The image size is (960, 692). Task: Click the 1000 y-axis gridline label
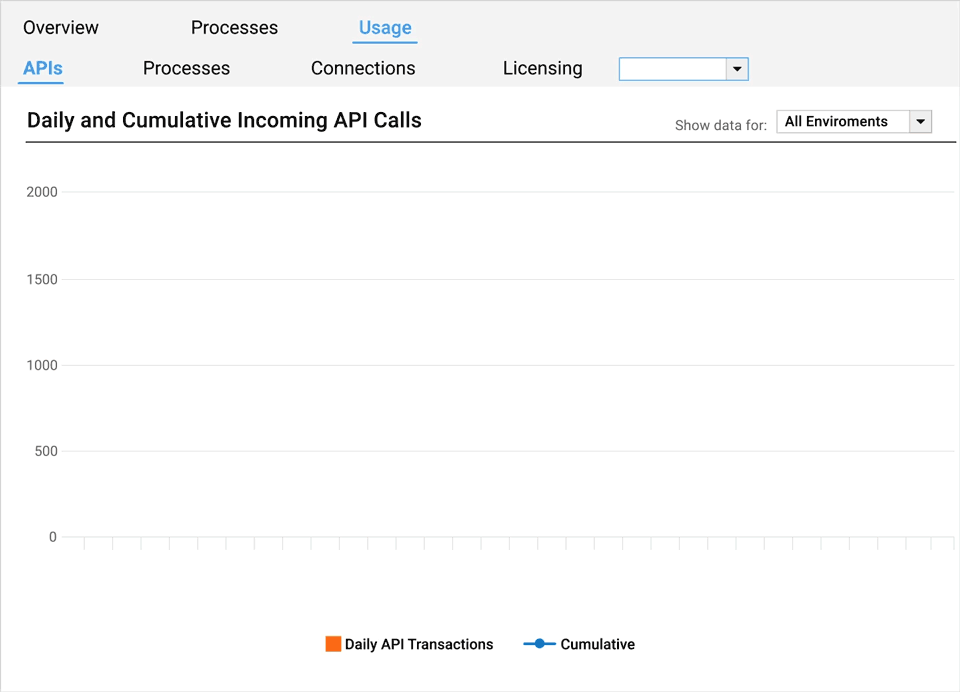[42, 365]
